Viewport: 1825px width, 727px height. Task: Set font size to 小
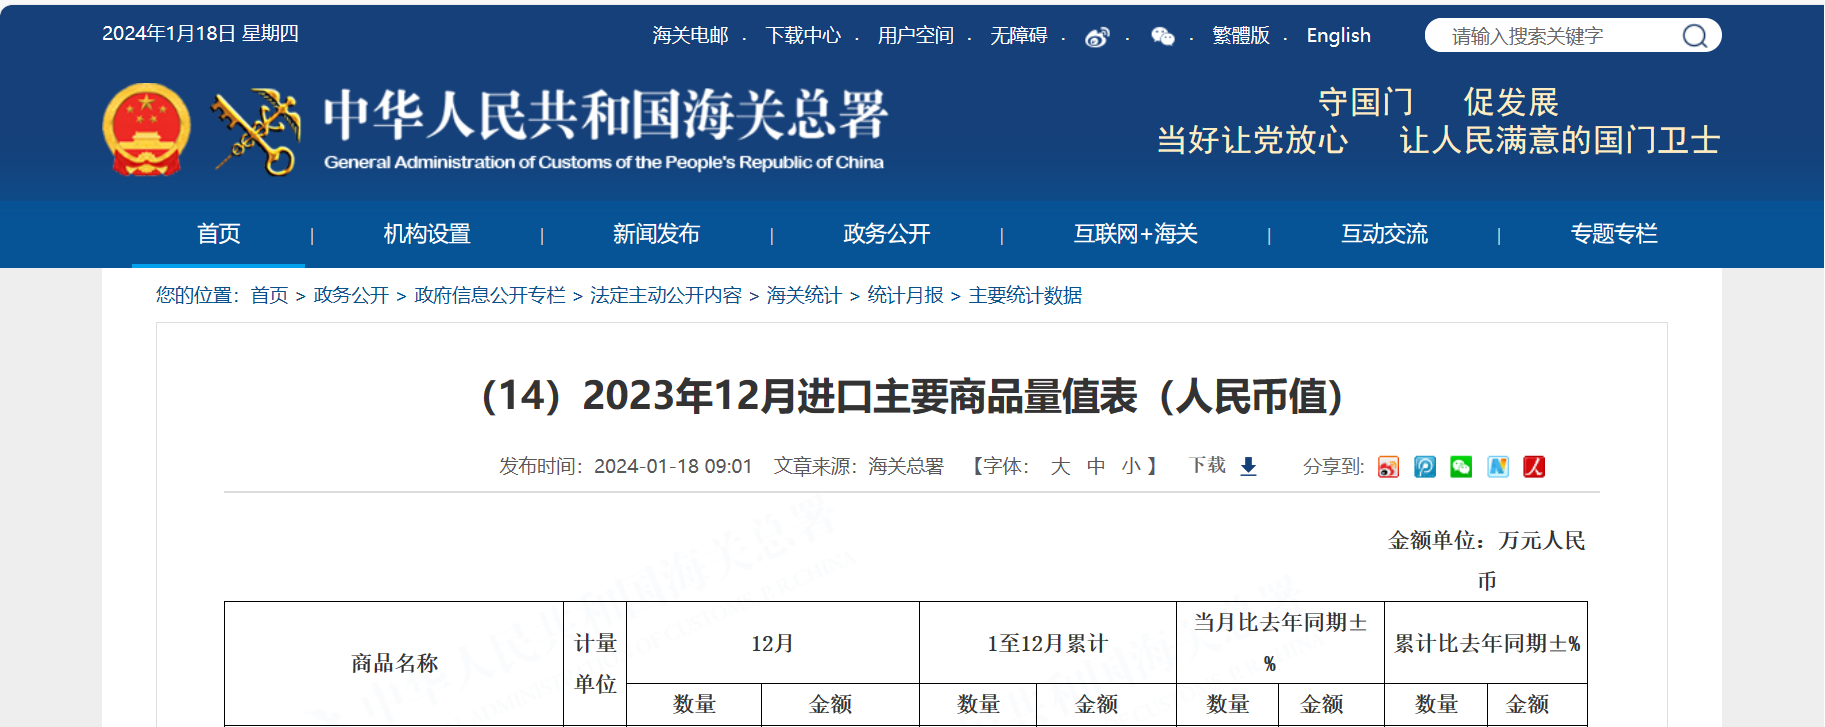pos(1131,466)
